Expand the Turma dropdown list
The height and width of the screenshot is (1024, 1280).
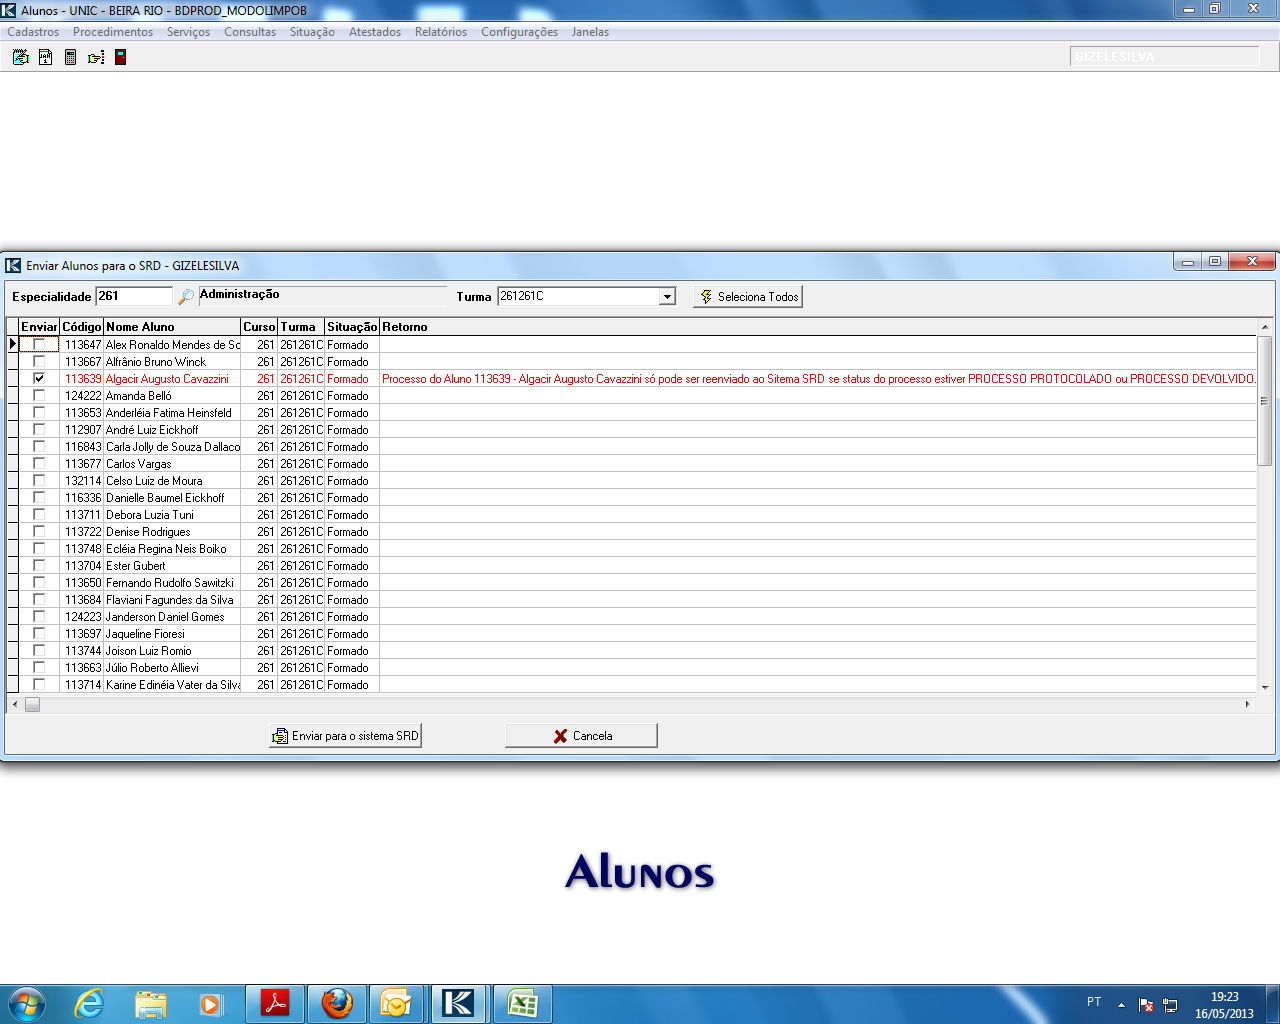pyautogui.click(x=667, y=296)
